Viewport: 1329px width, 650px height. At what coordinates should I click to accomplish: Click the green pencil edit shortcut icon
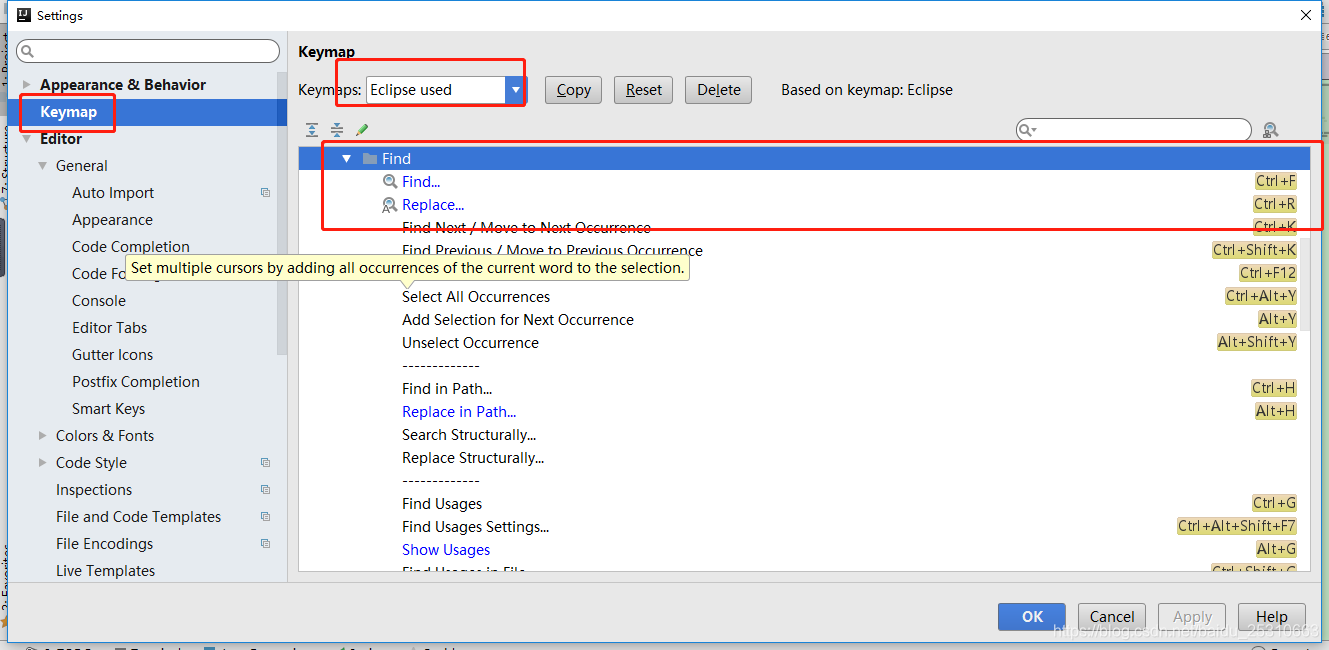pyautogui.click(x=362, y=130)
